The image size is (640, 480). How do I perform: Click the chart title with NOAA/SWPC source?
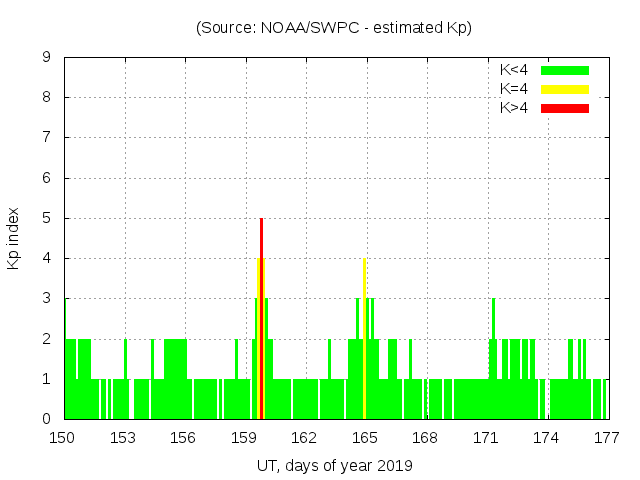tap(334, 28)
